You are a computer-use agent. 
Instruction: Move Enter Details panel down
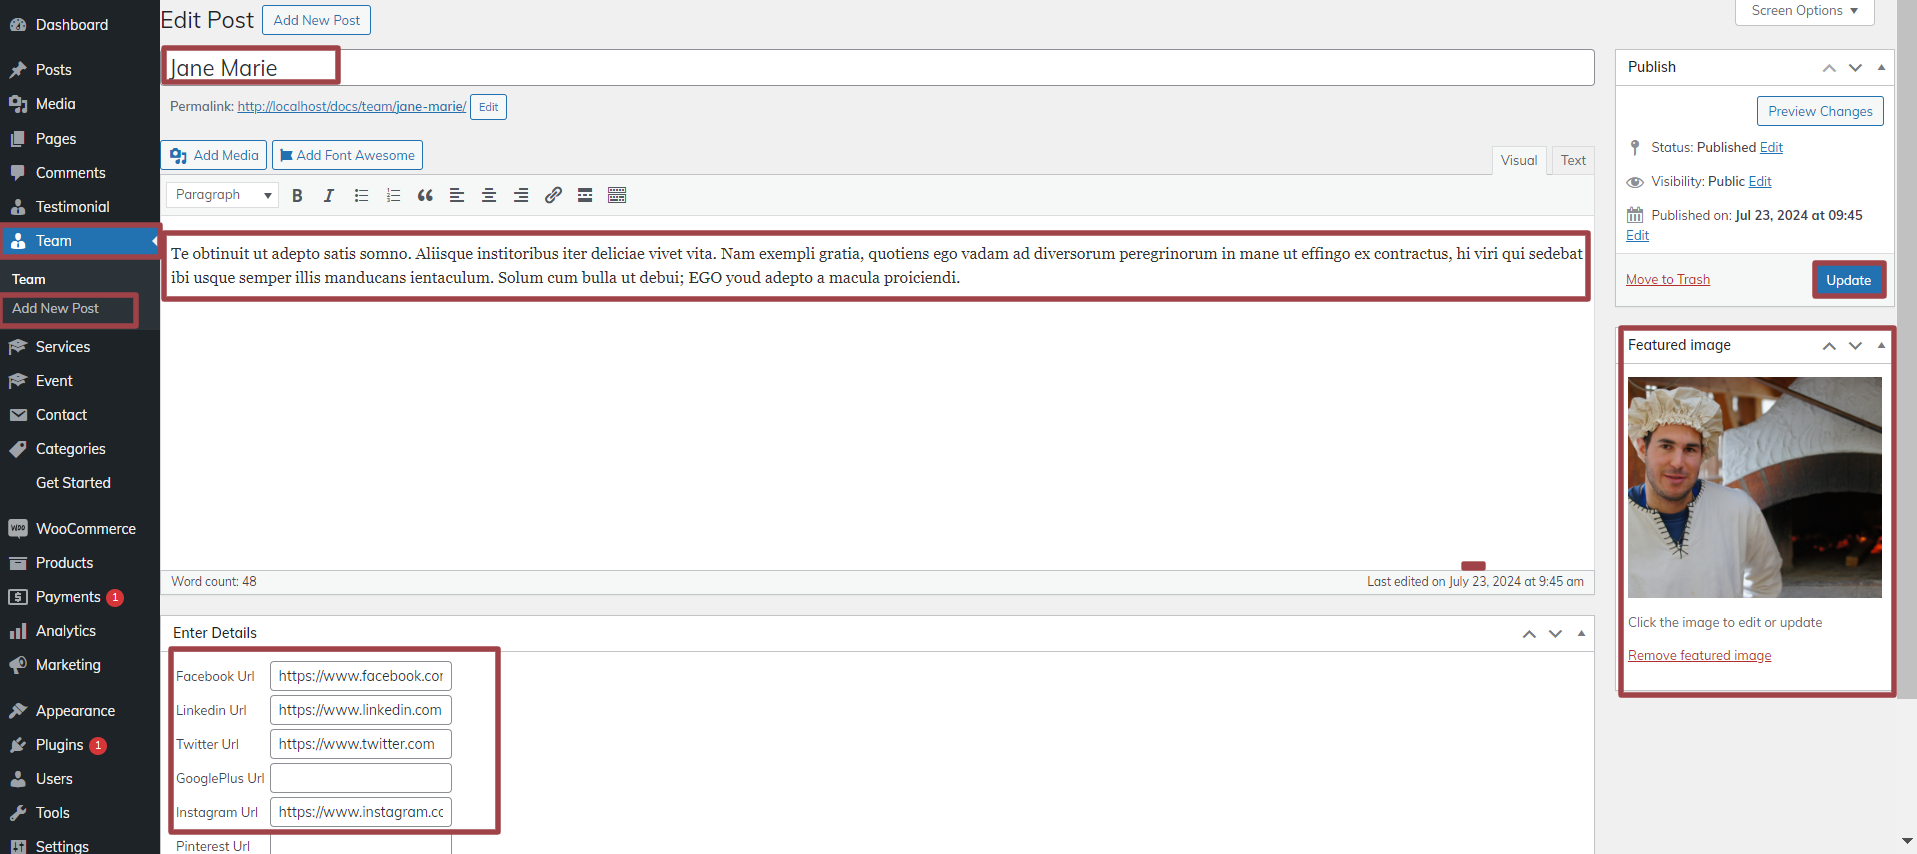click(x=1555, y=633)
